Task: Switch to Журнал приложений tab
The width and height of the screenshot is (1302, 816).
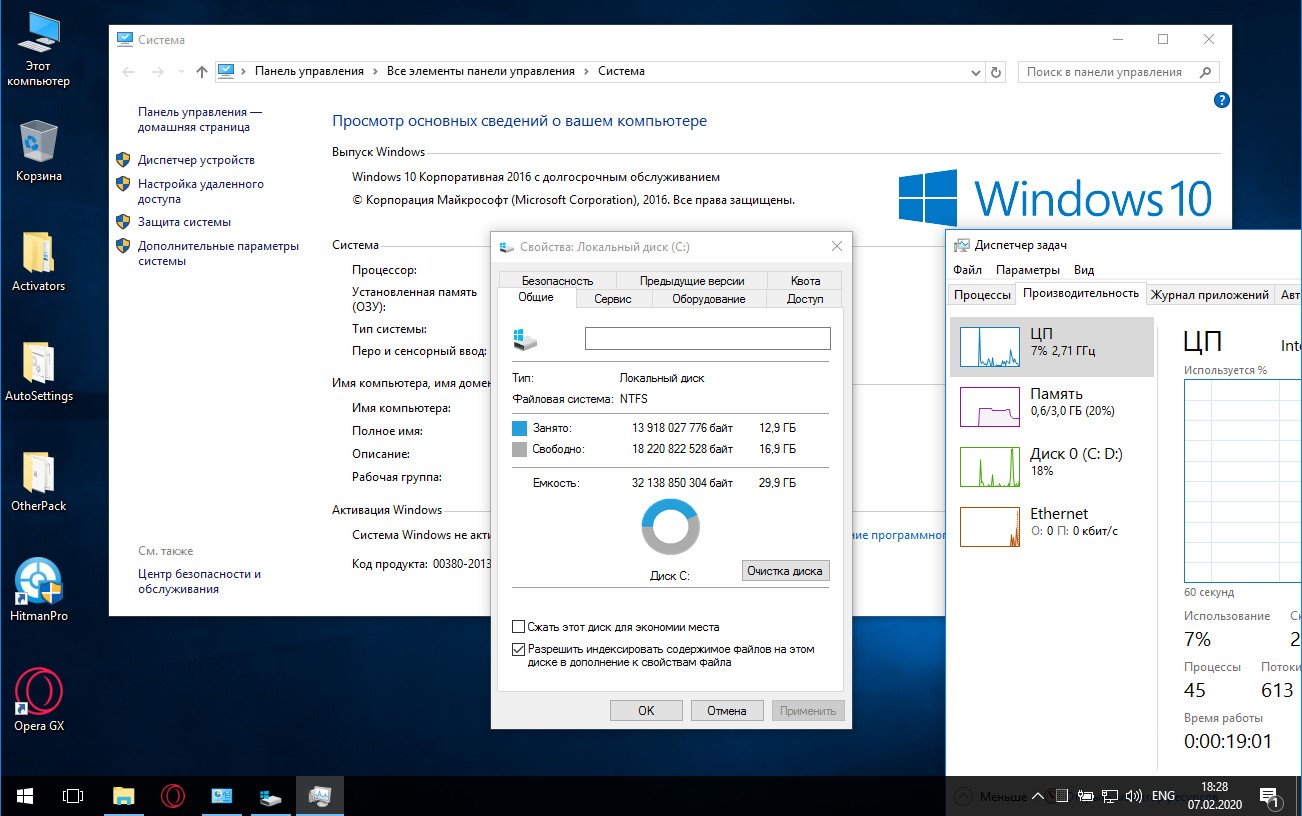Action: pos(1209,295)
